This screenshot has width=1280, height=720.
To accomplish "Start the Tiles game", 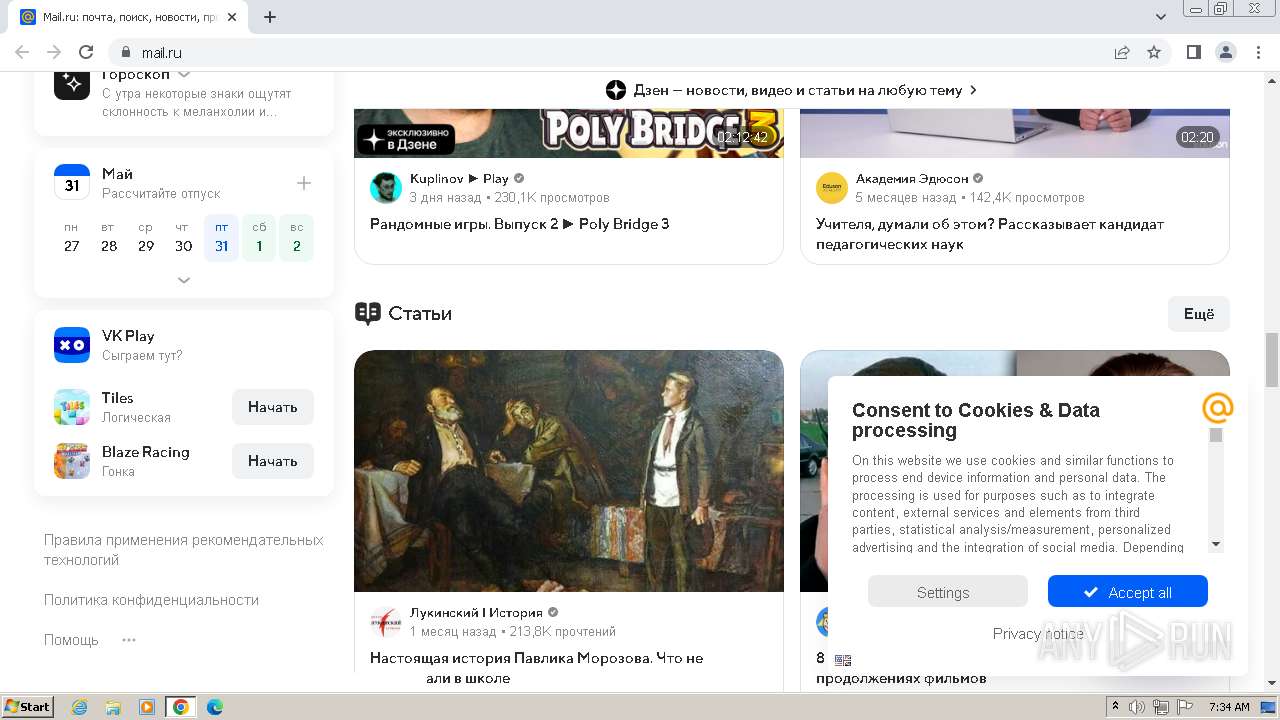I will pos(273,407).
